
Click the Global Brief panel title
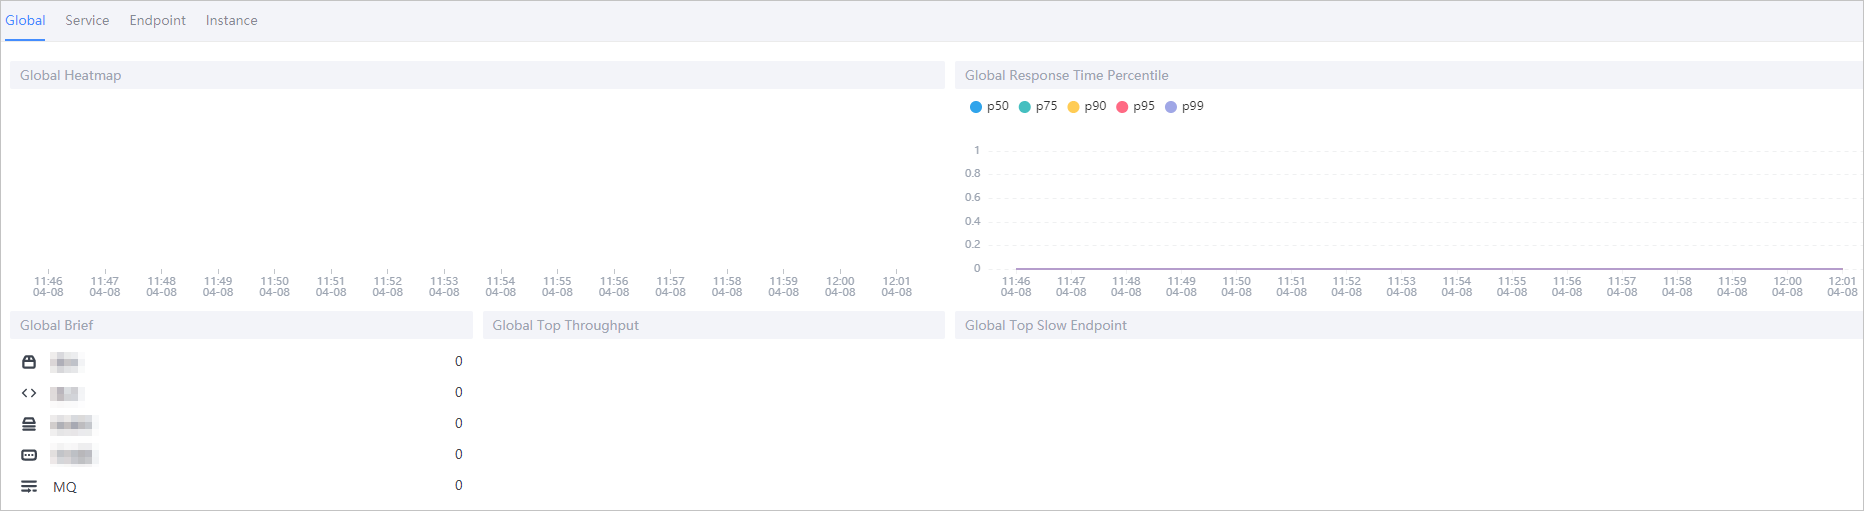tap(56, 325)
